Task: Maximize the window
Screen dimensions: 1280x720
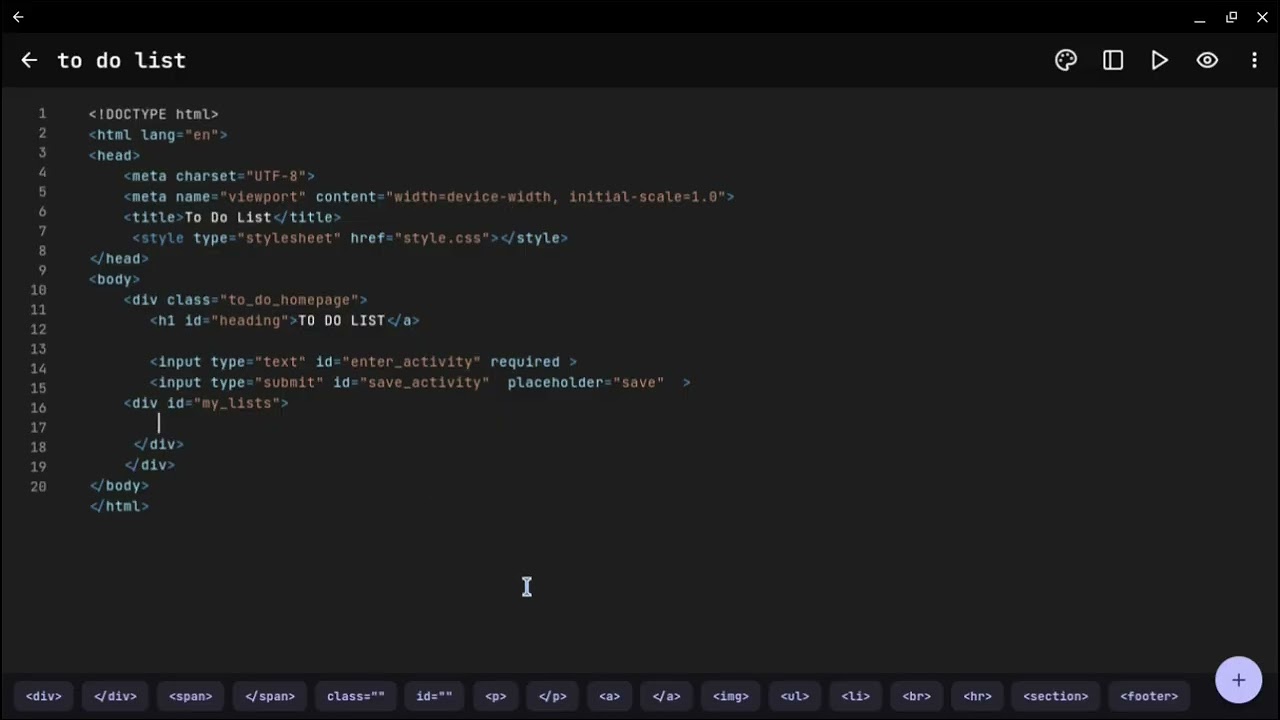Action: click(1232, 17)
